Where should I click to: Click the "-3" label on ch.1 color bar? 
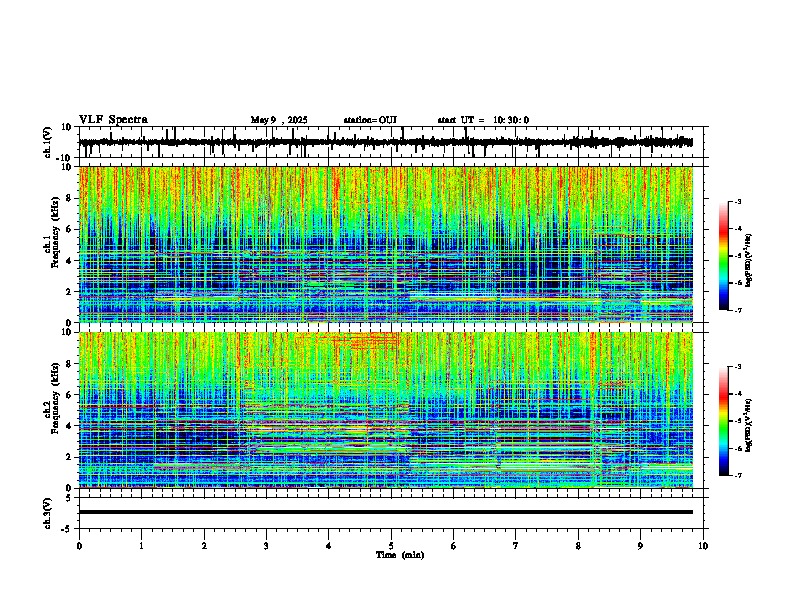tap(738, 202)
